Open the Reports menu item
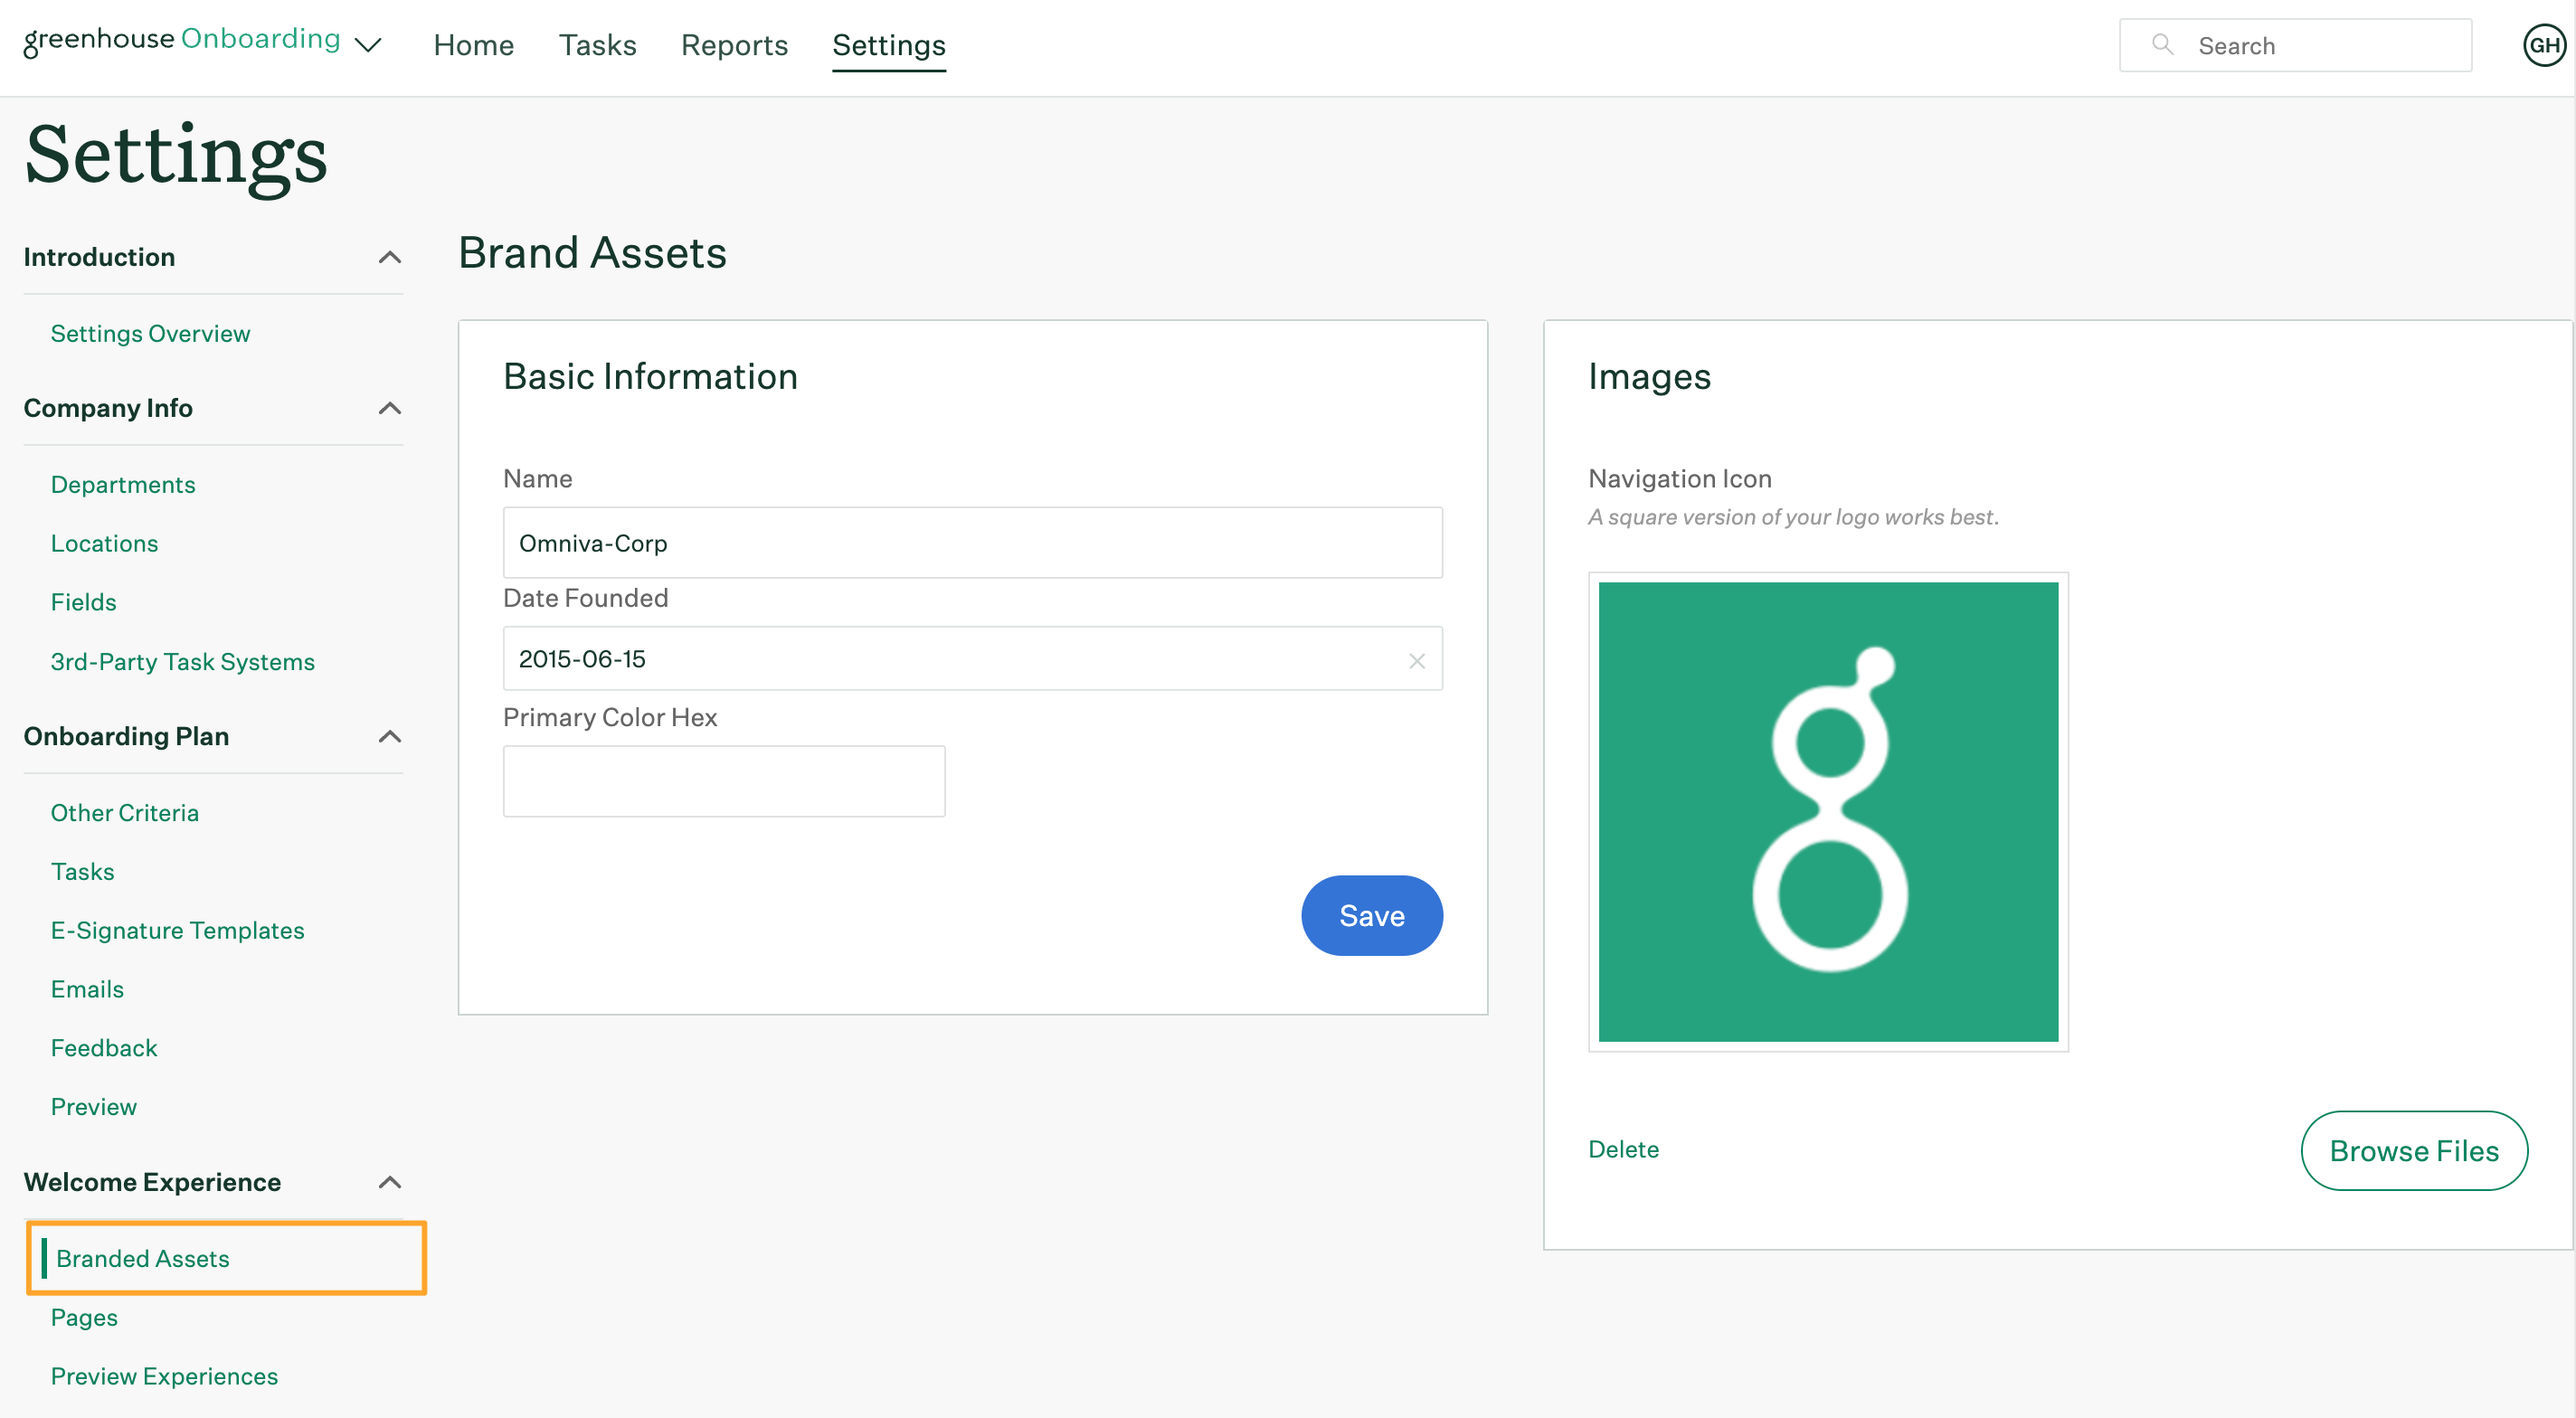 [x=734, y=45]
